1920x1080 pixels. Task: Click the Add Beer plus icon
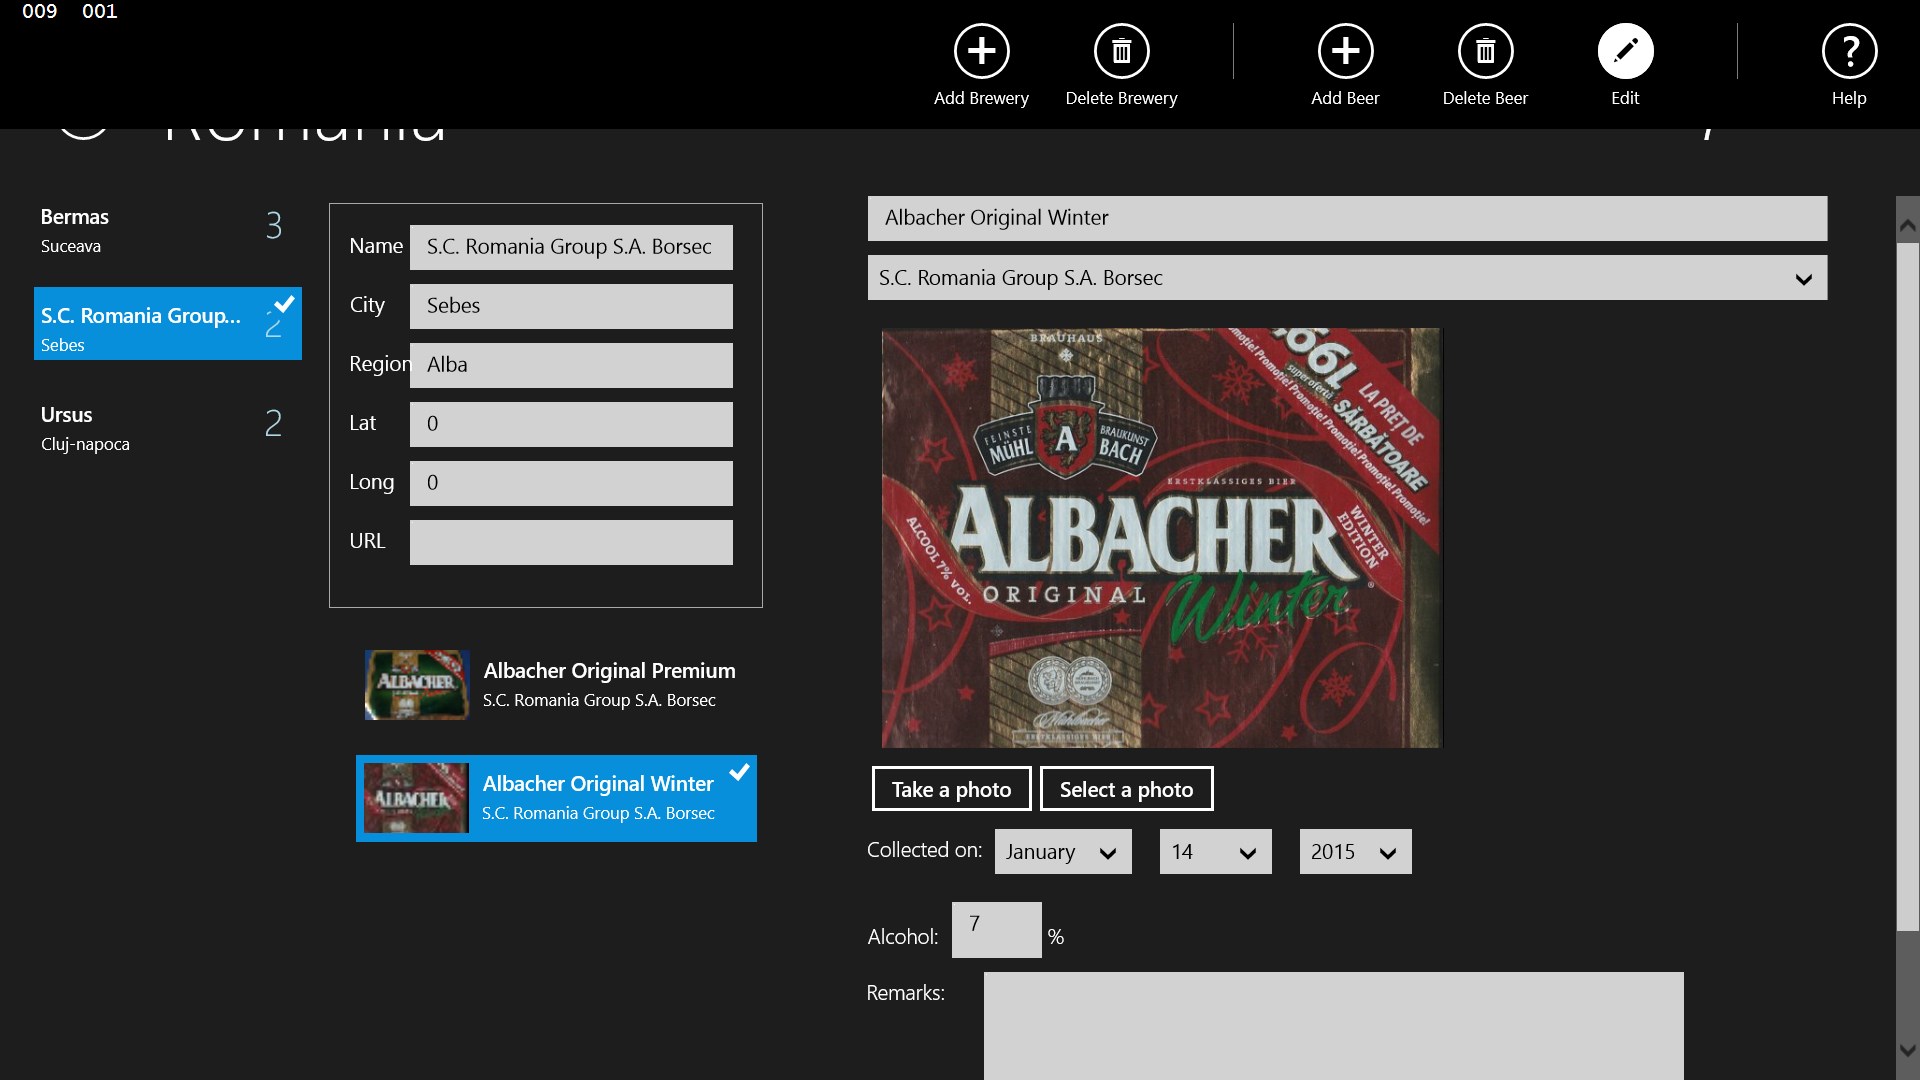1345,52
